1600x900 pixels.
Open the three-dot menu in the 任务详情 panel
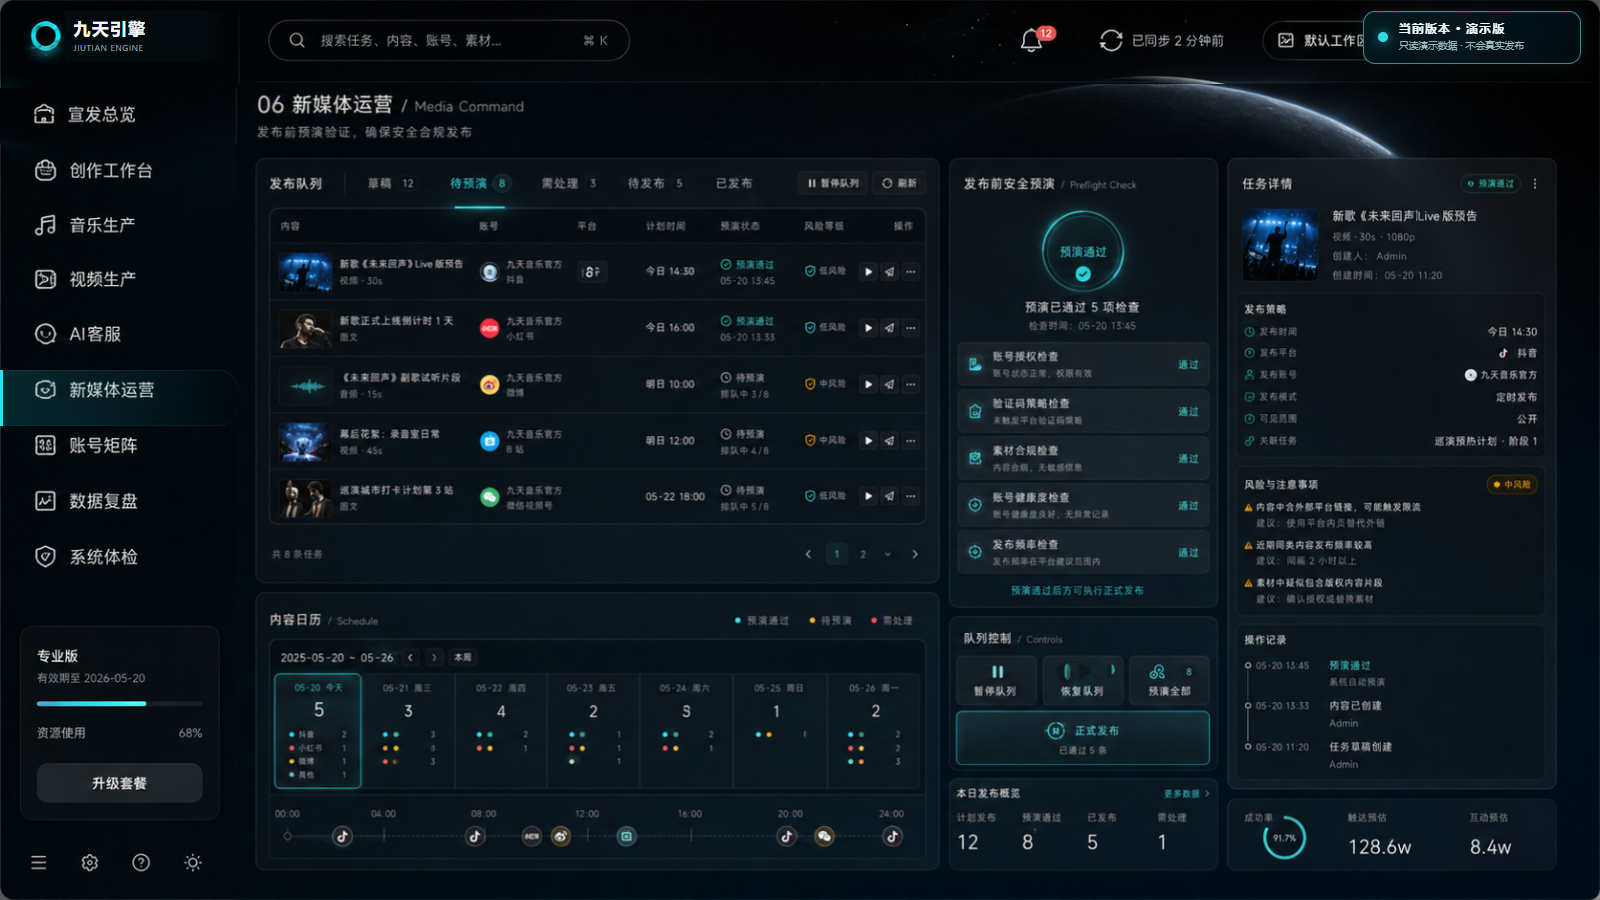[x=1535, y=184]
